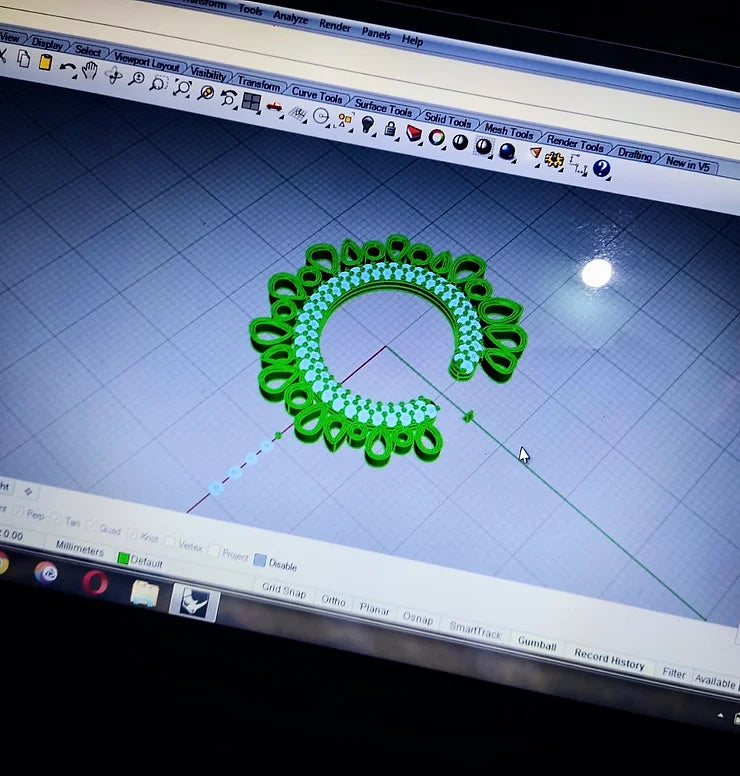Click Filter in status bar
Screen dimensions: 740x776
(x=674, y=674)
